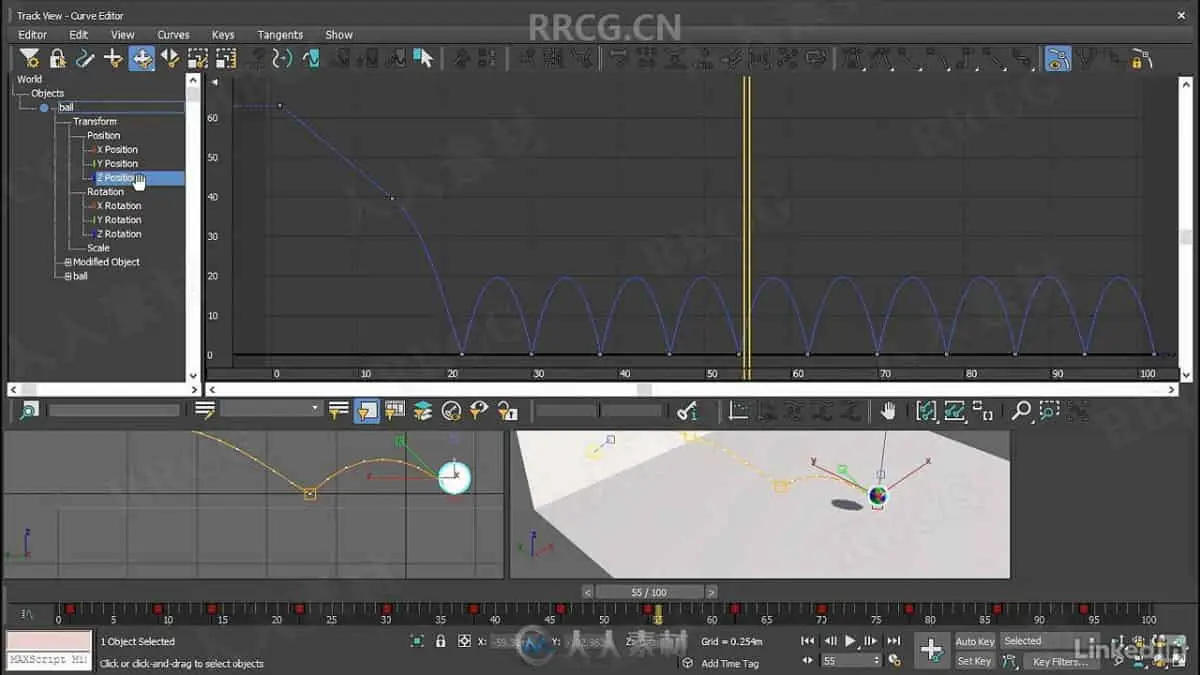
Task: Select the Slide Keys tool
Action: tap(170, 58)
